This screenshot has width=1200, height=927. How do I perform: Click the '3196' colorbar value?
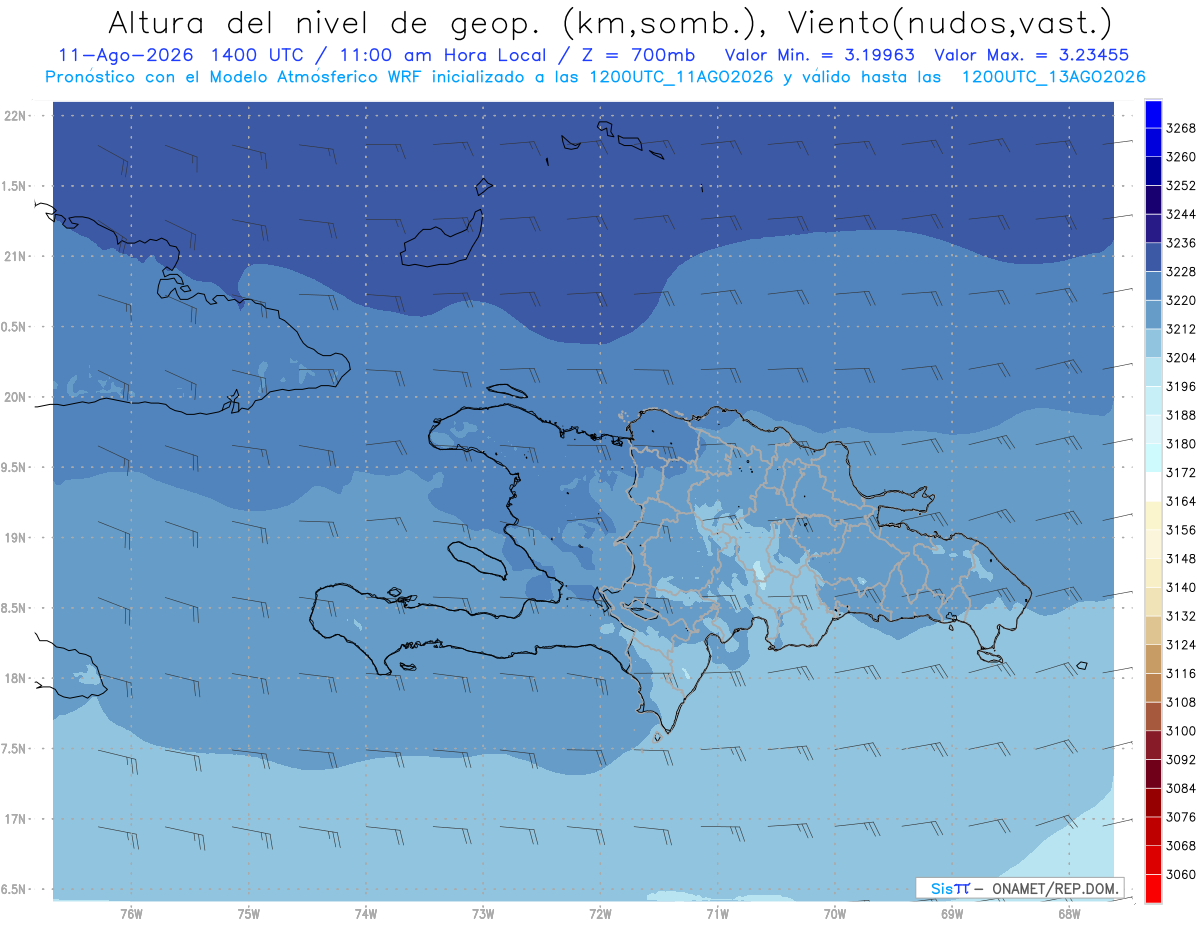click(x=1181, y=387)
